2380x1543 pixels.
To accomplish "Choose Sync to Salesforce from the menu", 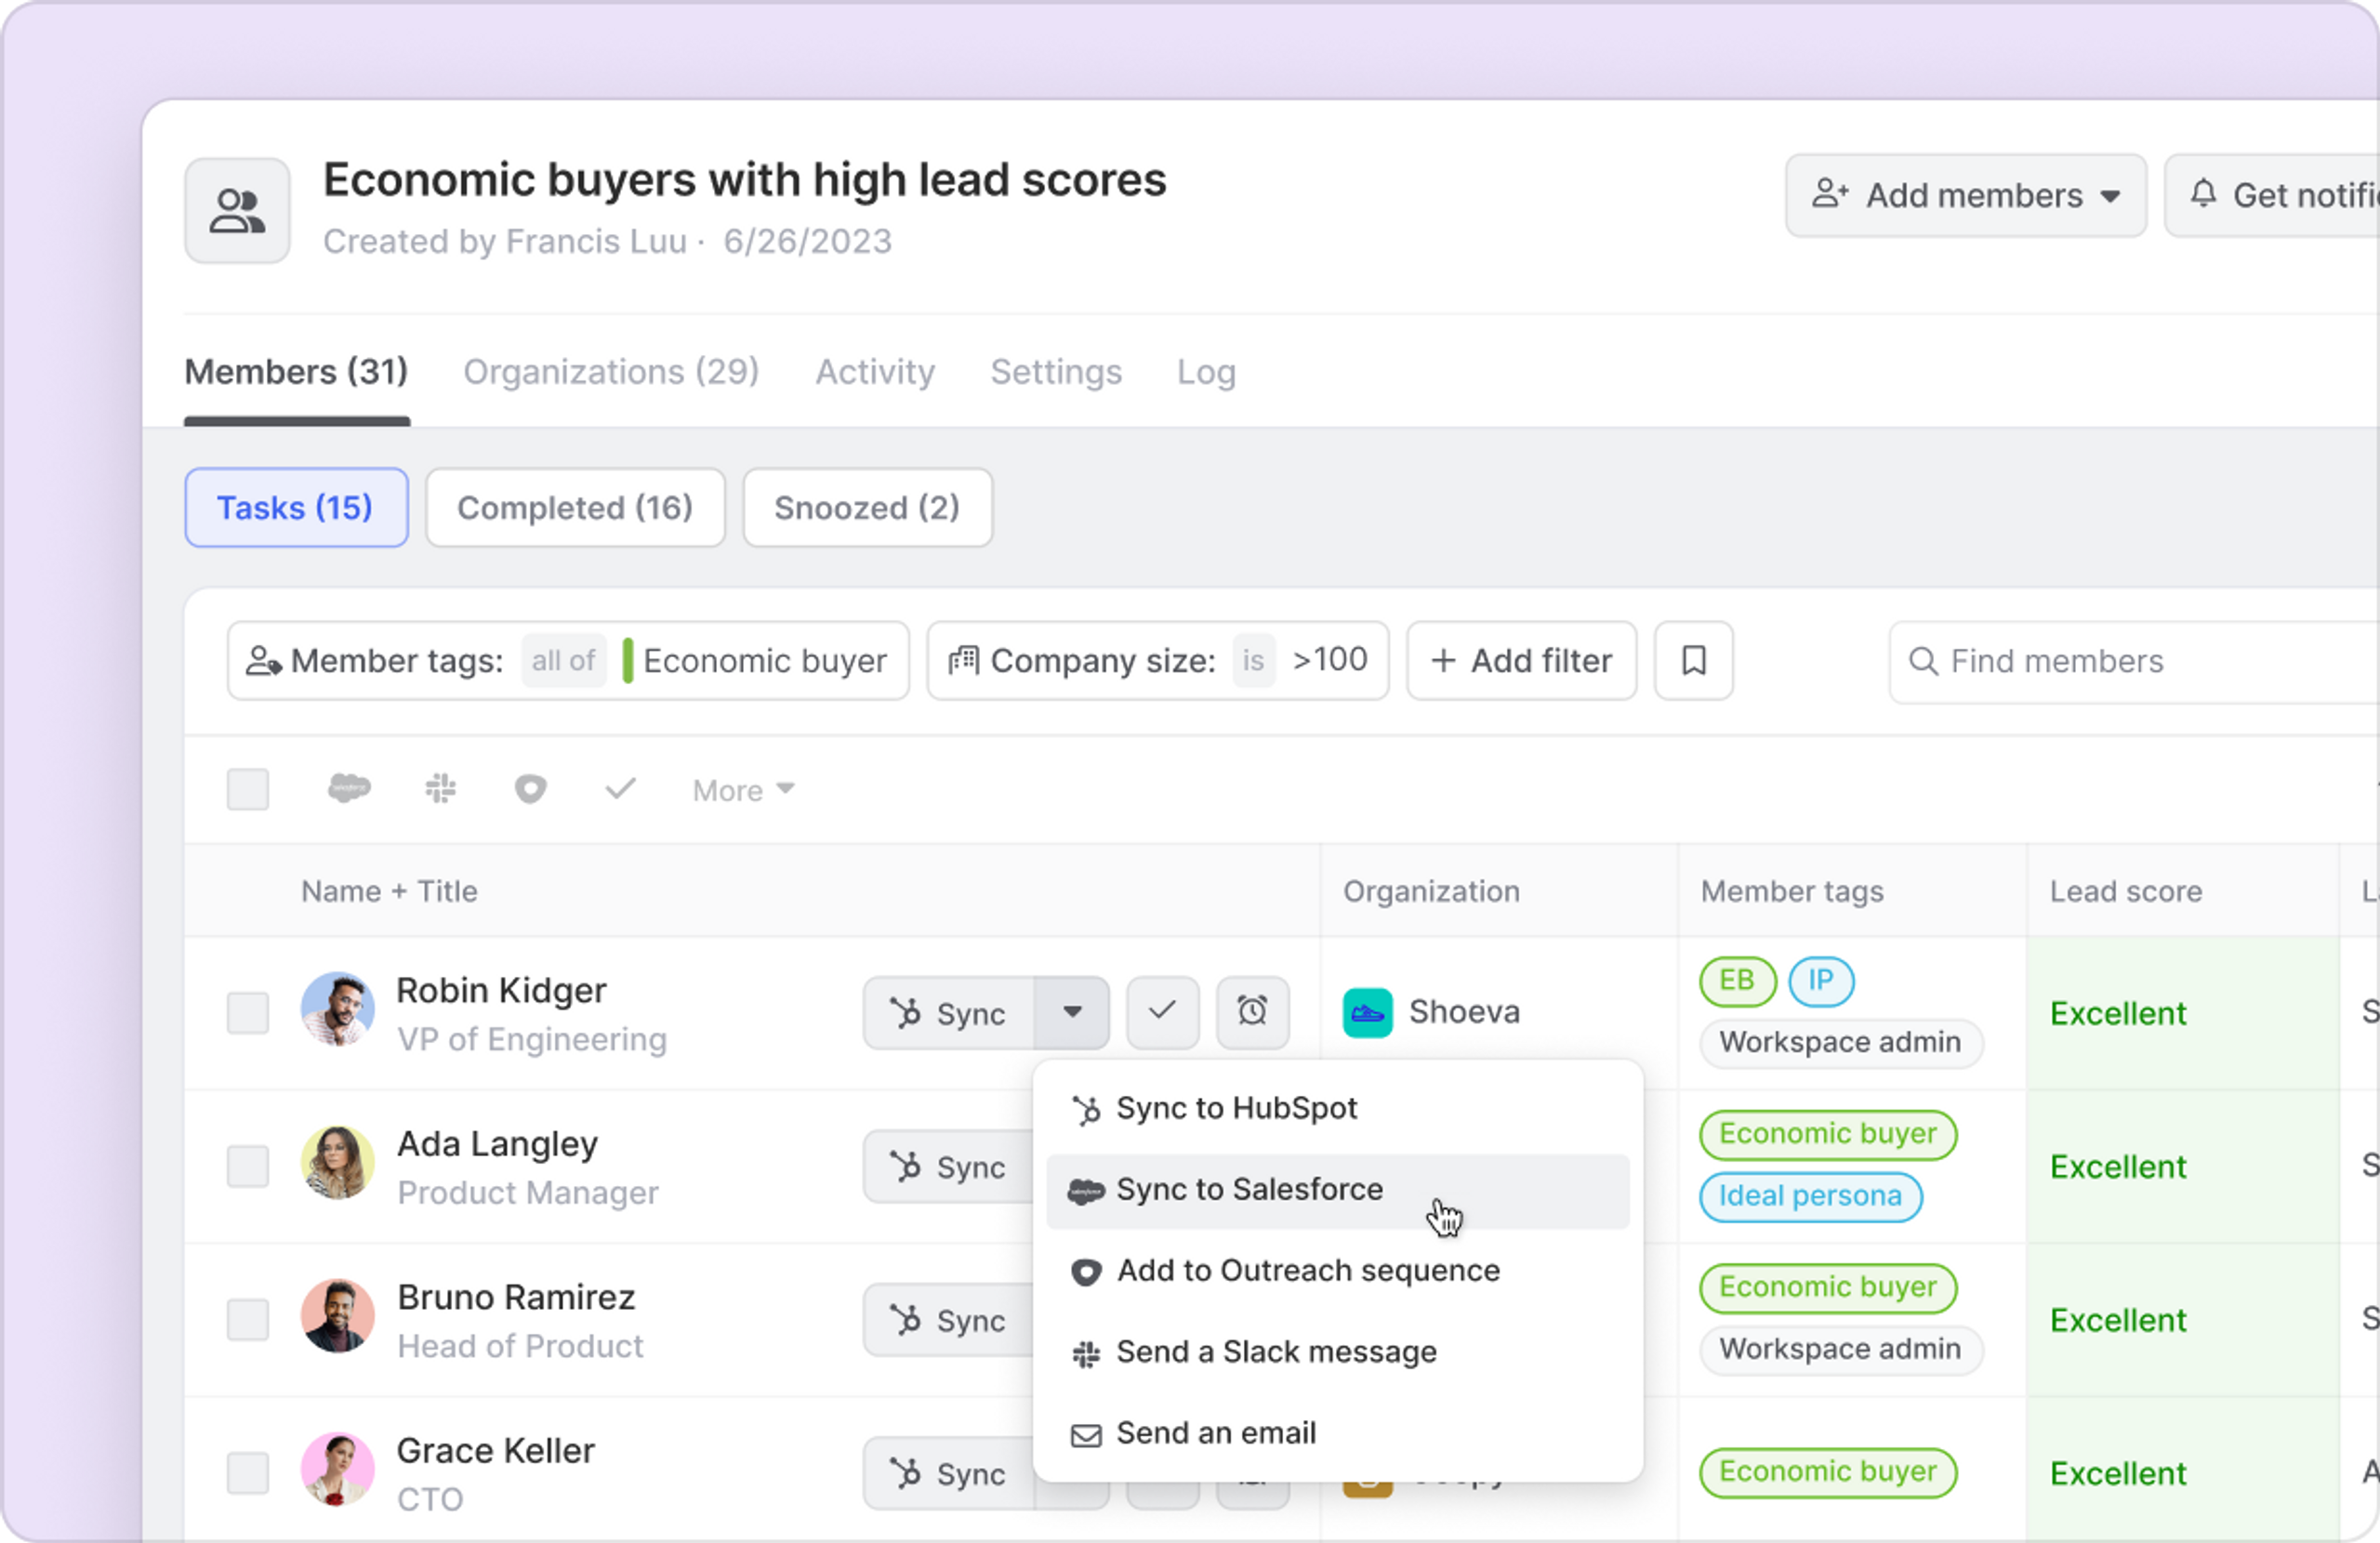I will pos(1249,1190).
